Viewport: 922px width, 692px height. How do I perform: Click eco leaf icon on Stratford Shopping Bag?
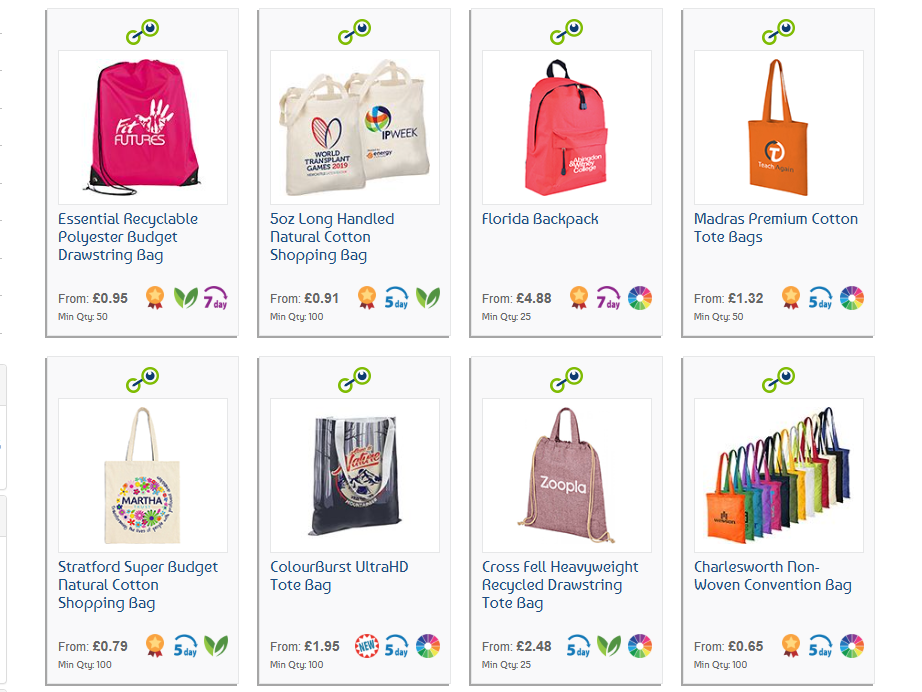coord(216,646)
